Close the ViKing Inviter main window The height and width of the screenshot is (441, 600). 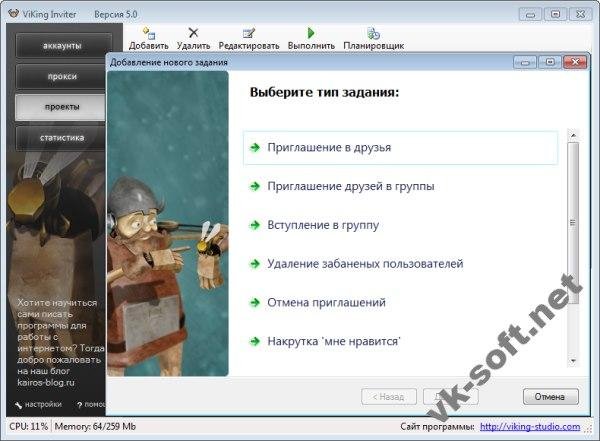(580, 15)
